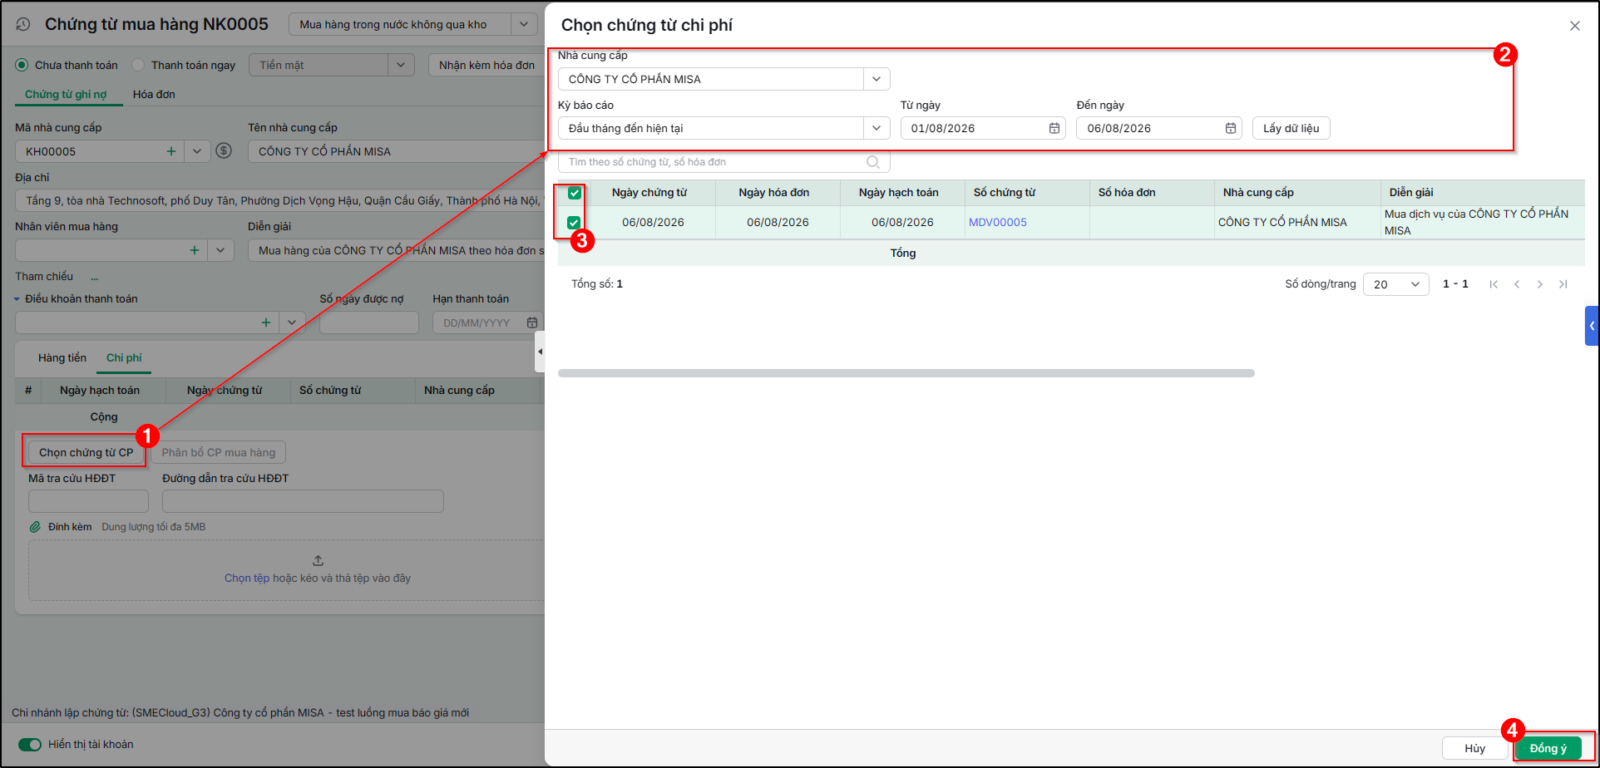1600x768 pixels.
Task: Expand the Nhà cung cấp dropdown
Action: [876, 79]
